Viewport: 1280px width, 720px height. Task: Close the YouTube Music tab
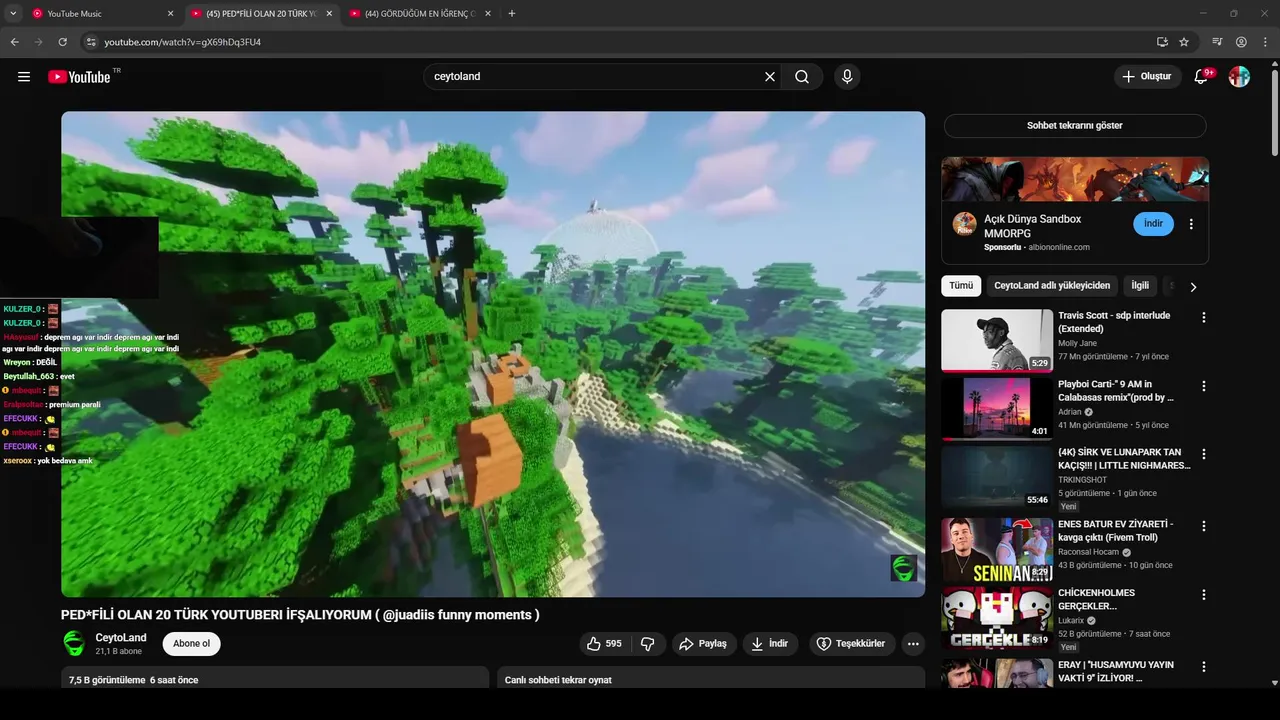[x=170, y=14]
